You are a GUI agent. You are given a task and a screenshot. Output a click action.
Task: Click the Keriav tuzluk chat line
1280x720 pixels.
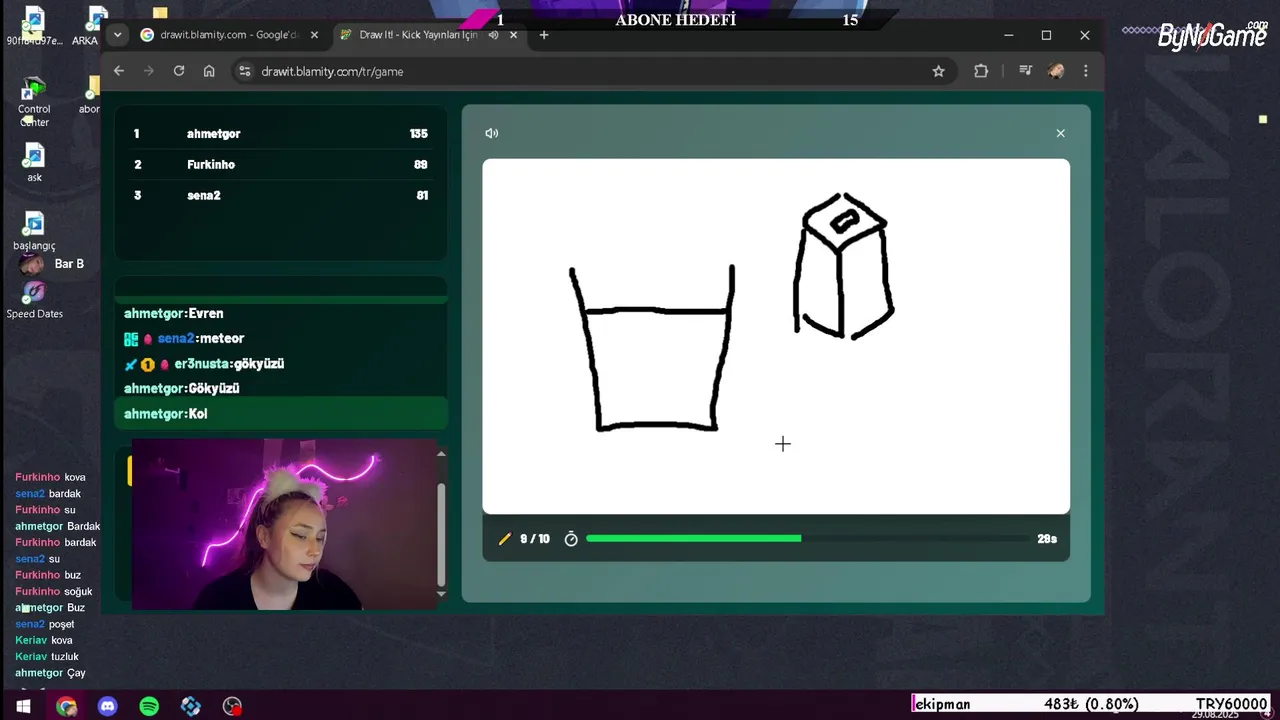(47, 657)
